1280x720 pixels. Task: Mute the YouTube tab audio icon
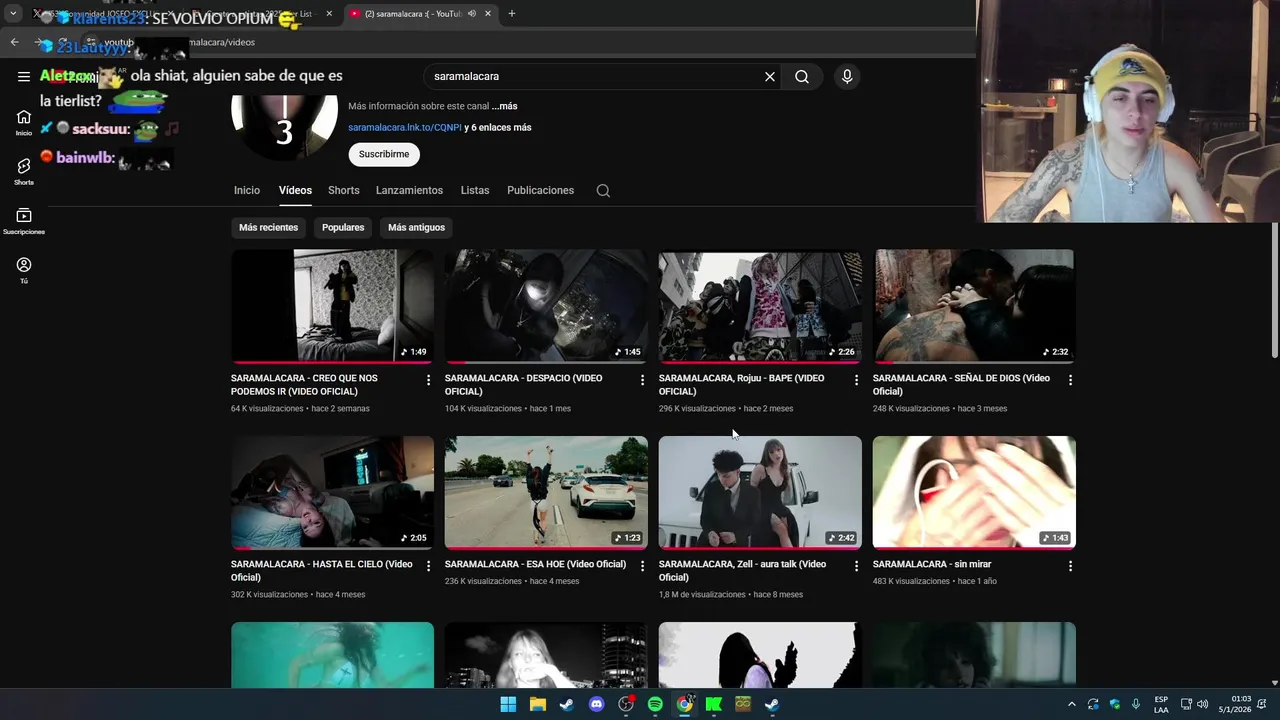tap(472, 14)
